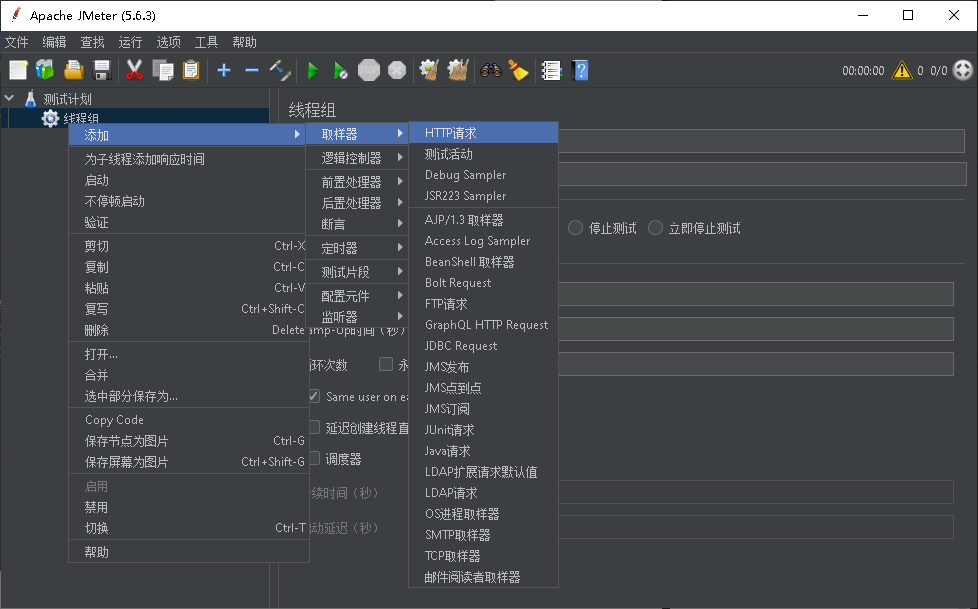This screenshot has height=609, width=978.
Task: Expand the 测试片段 submenu
Action: pos(357,272)
